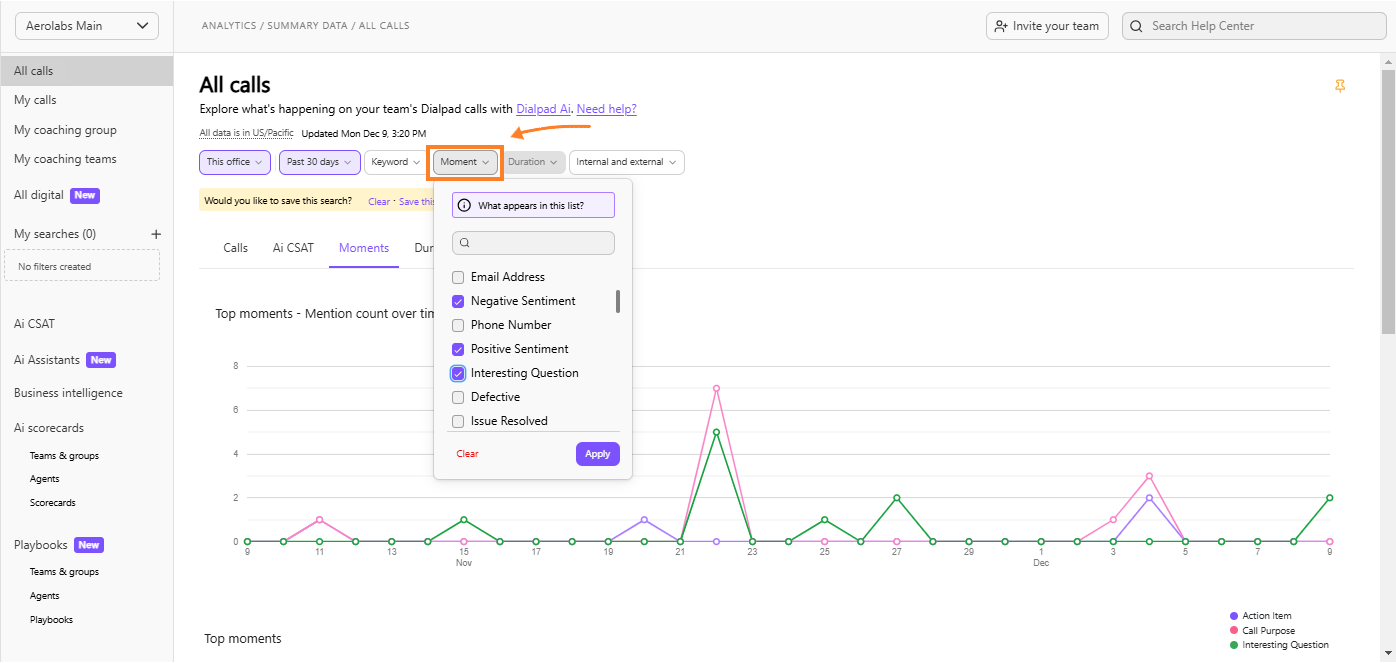1396x663 pixels.
Task: Click Clear in the save search banner
Action: pos(379,202)
